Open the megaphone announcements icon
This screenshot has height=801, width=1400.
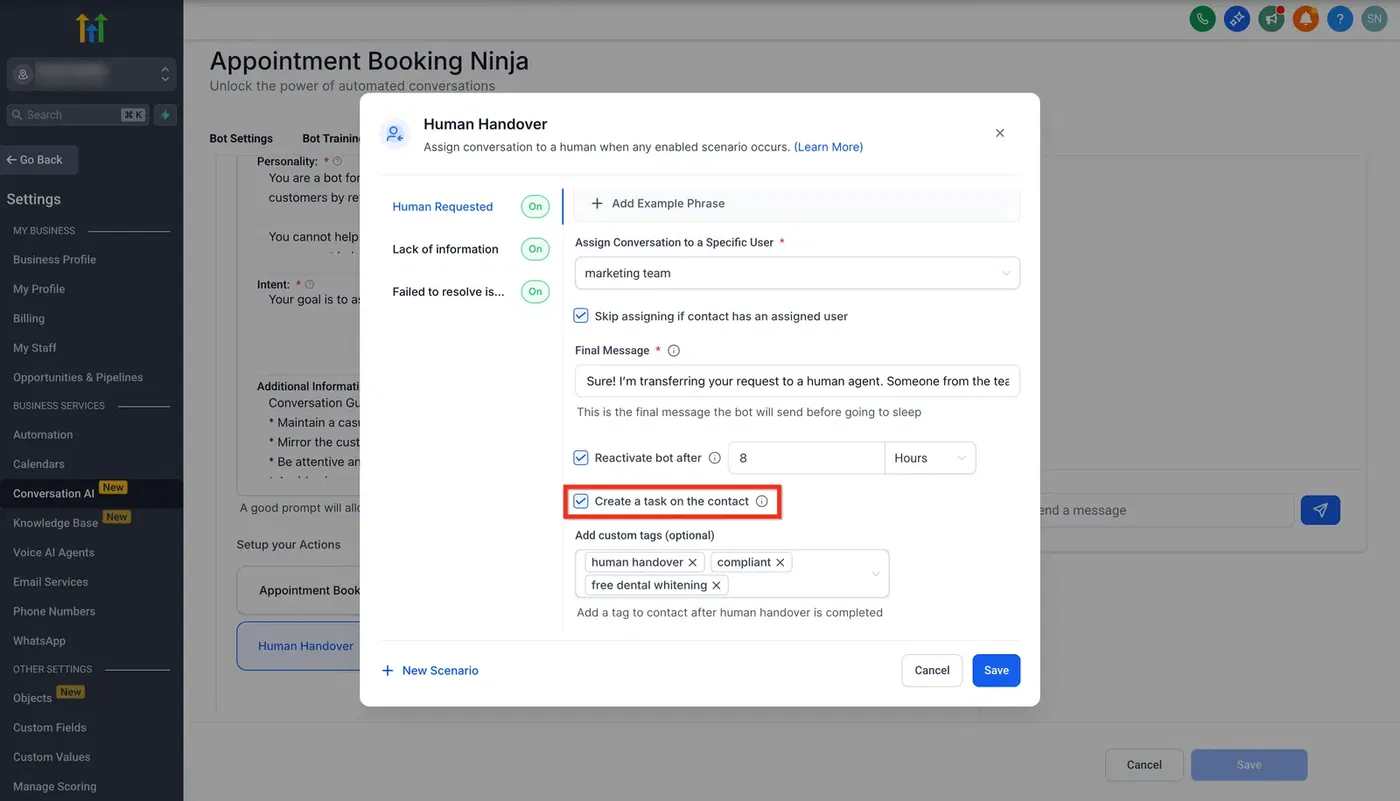pos(1272,18)
